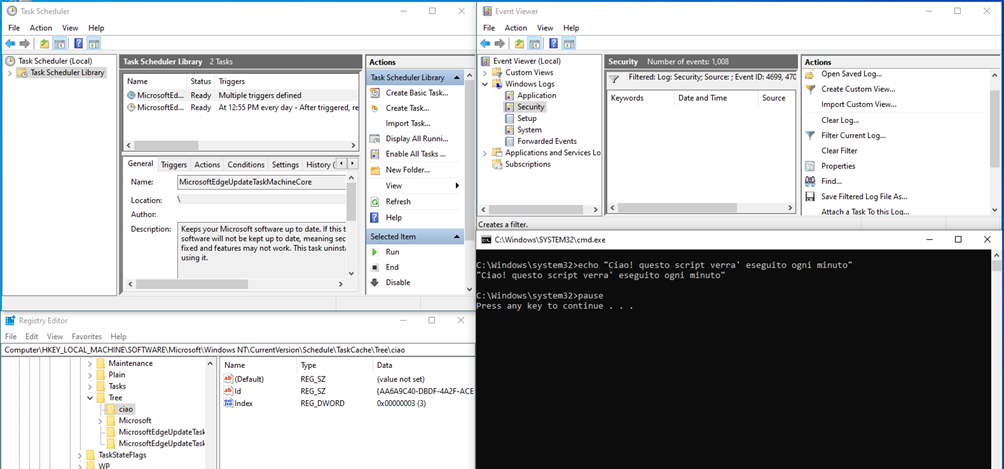Collapse the Windows Logs tree node
1004x469 pixels.
[486, 84]
